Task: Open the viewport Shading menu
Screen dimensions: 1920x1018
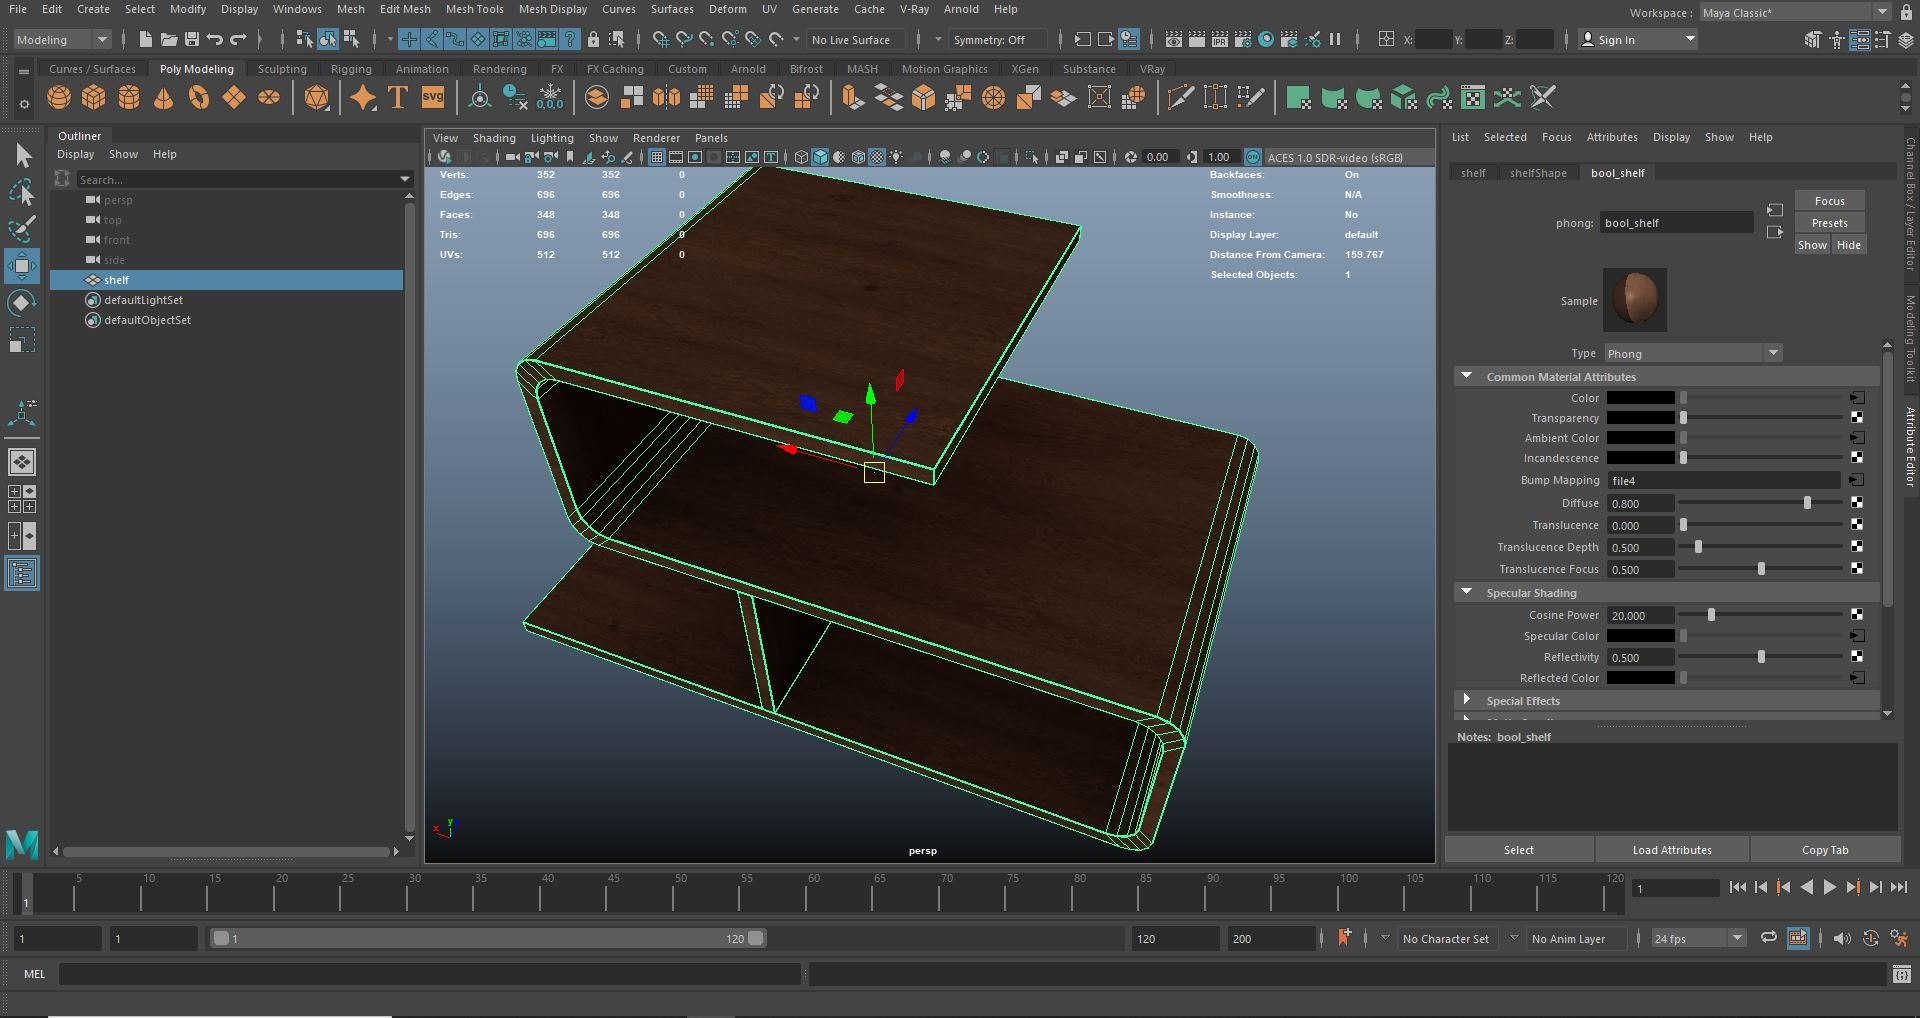Action: point(494,138)
